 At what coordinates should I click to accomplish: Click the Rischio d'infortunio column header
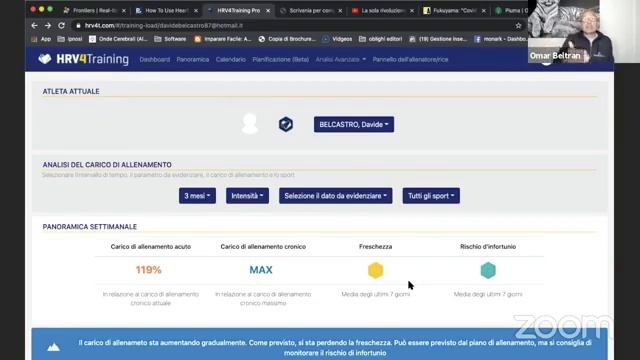(x=488, y=247)
